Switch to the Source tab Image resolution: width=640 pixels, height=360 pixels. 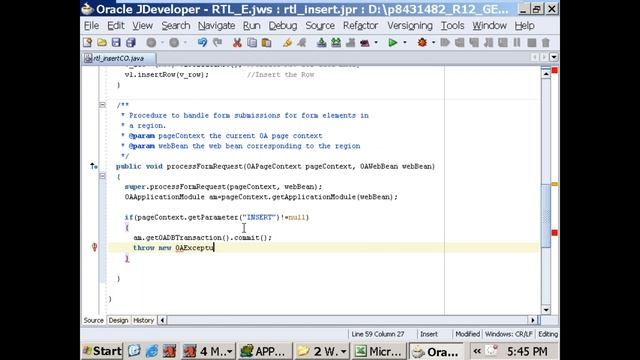(93, 320)
